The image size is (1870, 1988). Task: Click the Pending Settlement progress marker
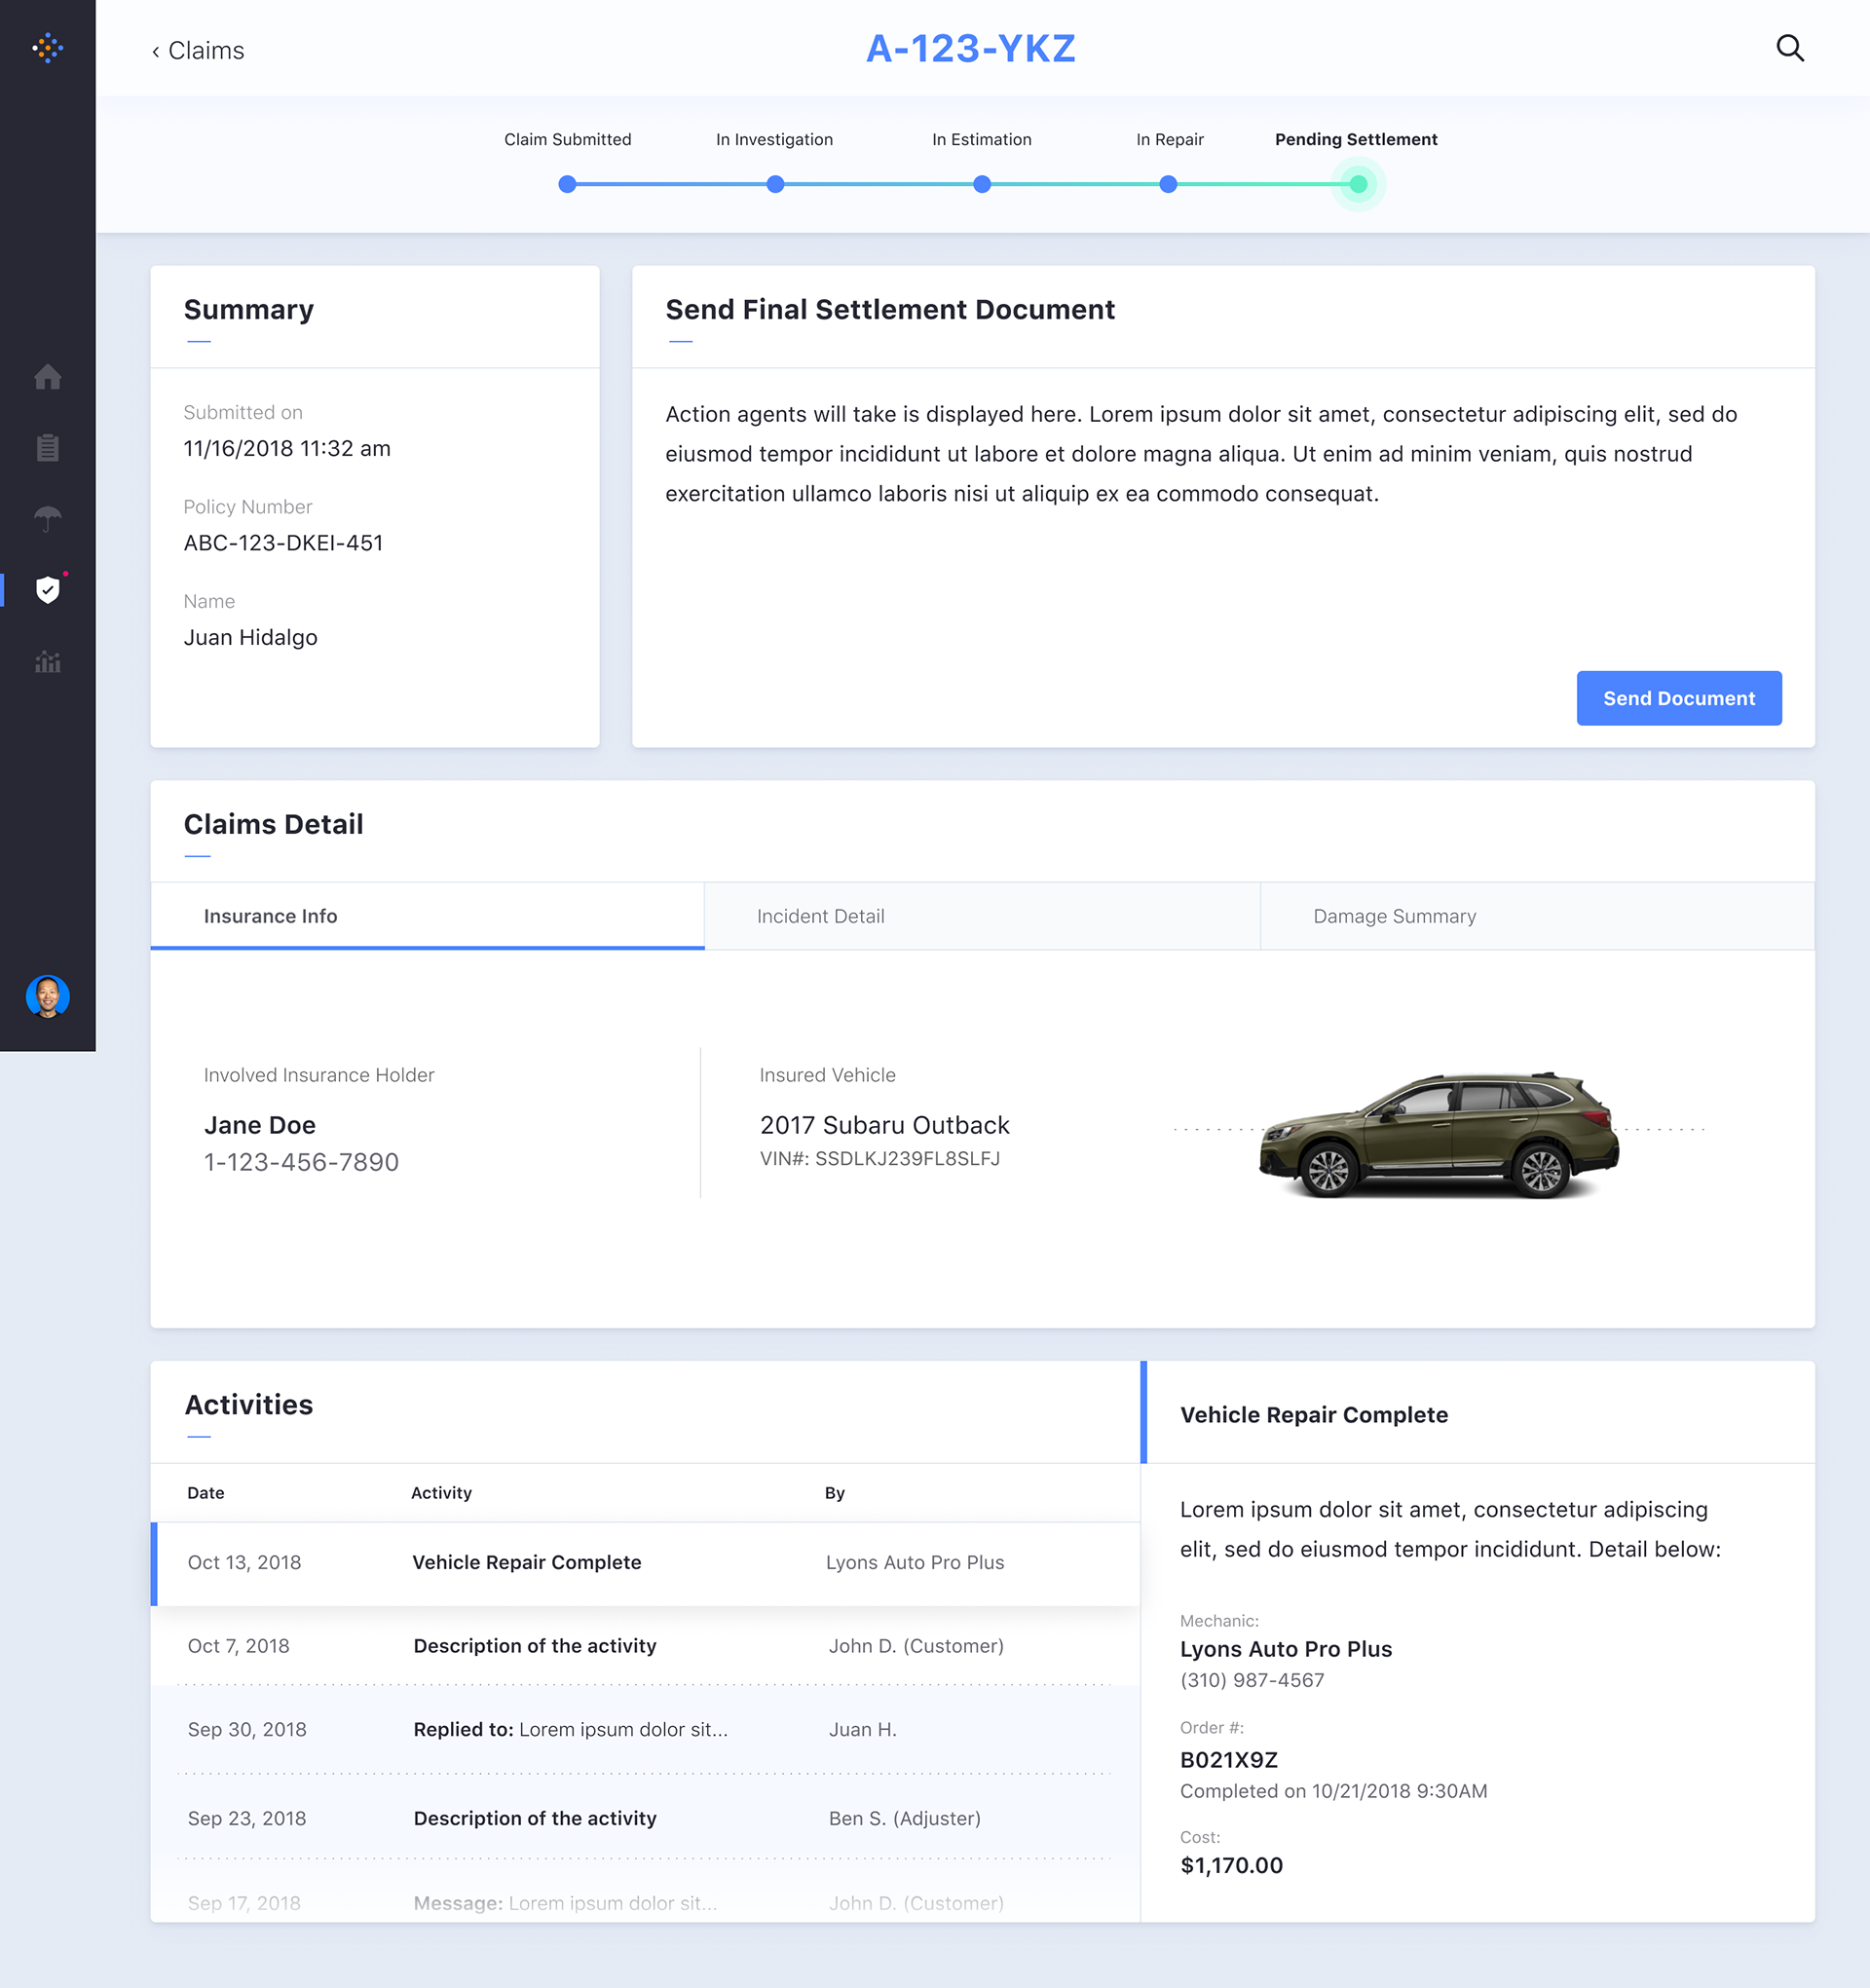pos(1357,184)
